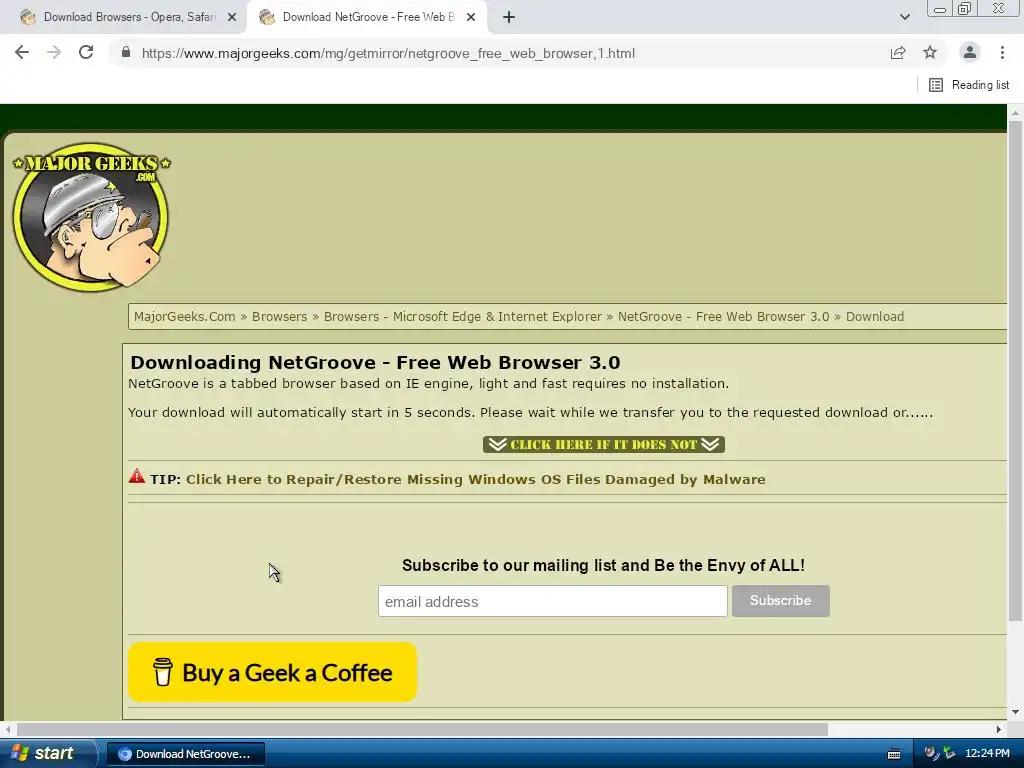Image resolution: width=1024 pixels, height=768 pixels.
Task: Switch to the Download Browsers - Opera tab
Action: 123,18
